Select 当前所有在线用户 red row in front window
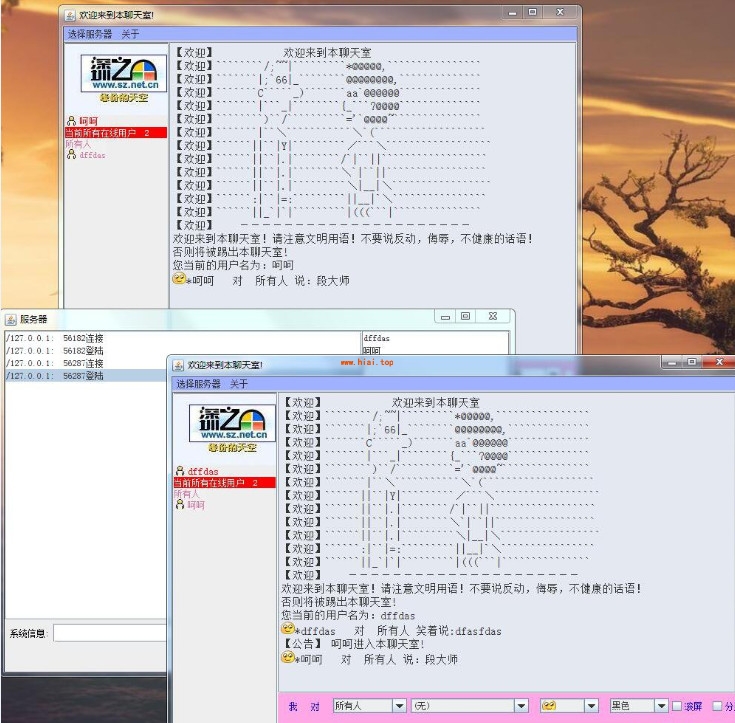The width and height of the screenshot is (735, 723). [x=225, y=482]
